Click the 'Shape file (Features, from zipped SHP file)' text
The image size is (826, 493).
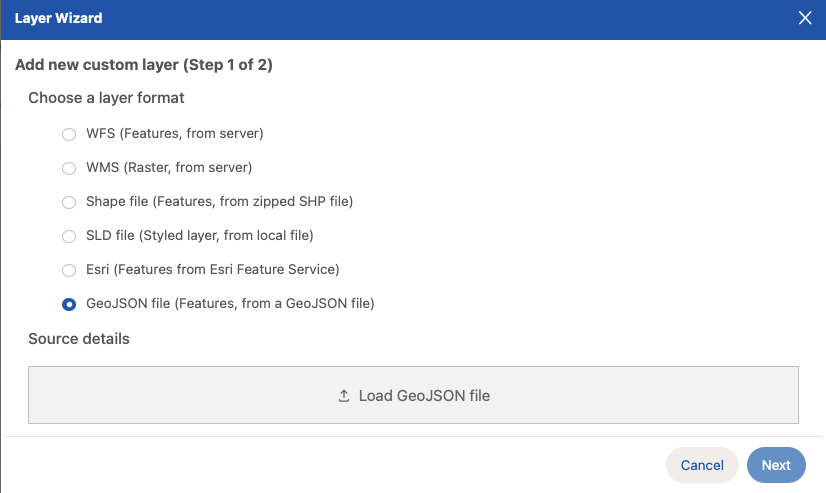point(220,201)
